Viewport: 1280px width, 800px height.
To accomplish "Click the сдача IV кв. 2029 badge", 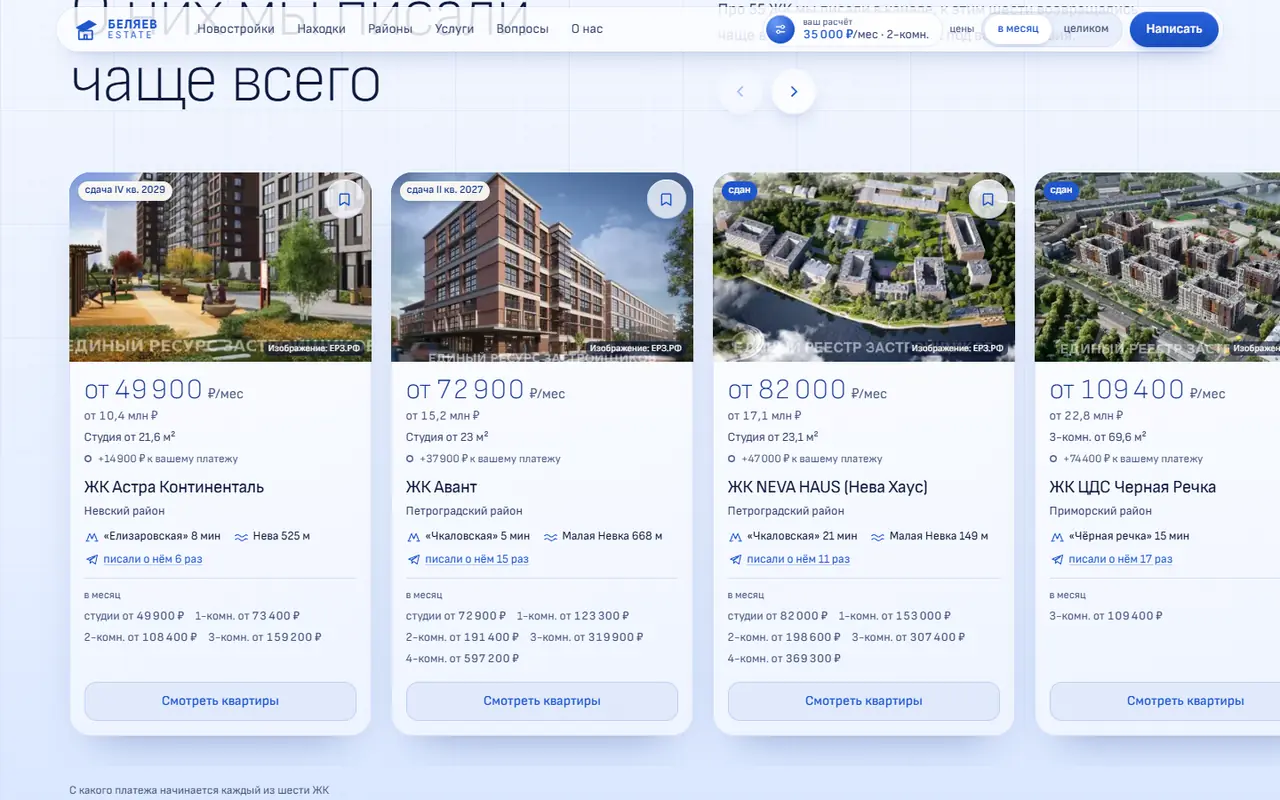I will tap(125, 190).
